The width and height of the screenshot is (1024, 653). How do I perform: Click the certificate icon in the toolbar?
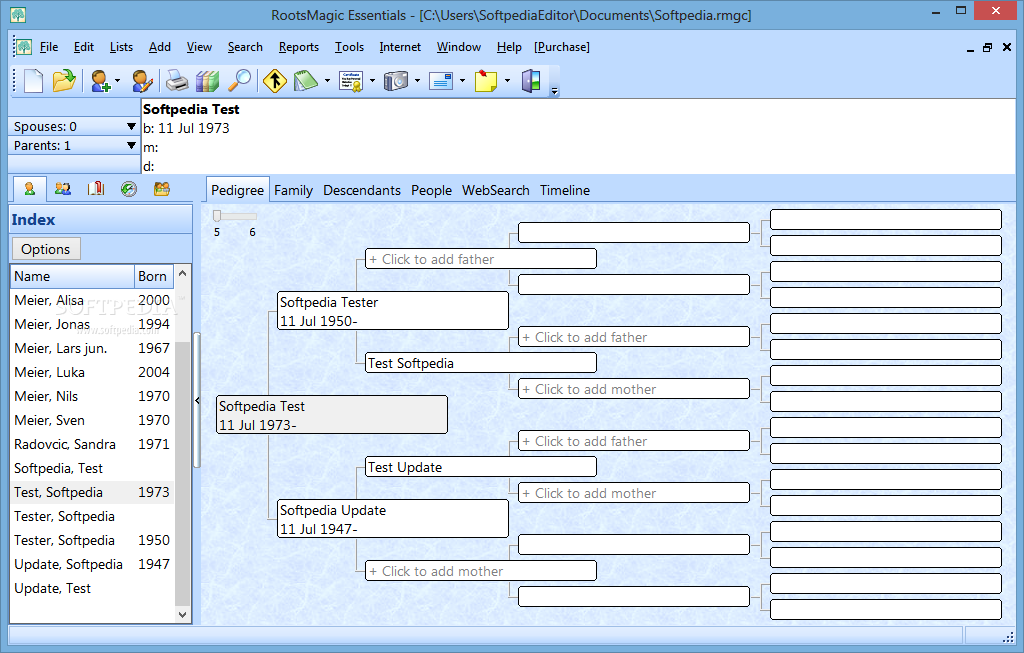(x=351, y=81)
